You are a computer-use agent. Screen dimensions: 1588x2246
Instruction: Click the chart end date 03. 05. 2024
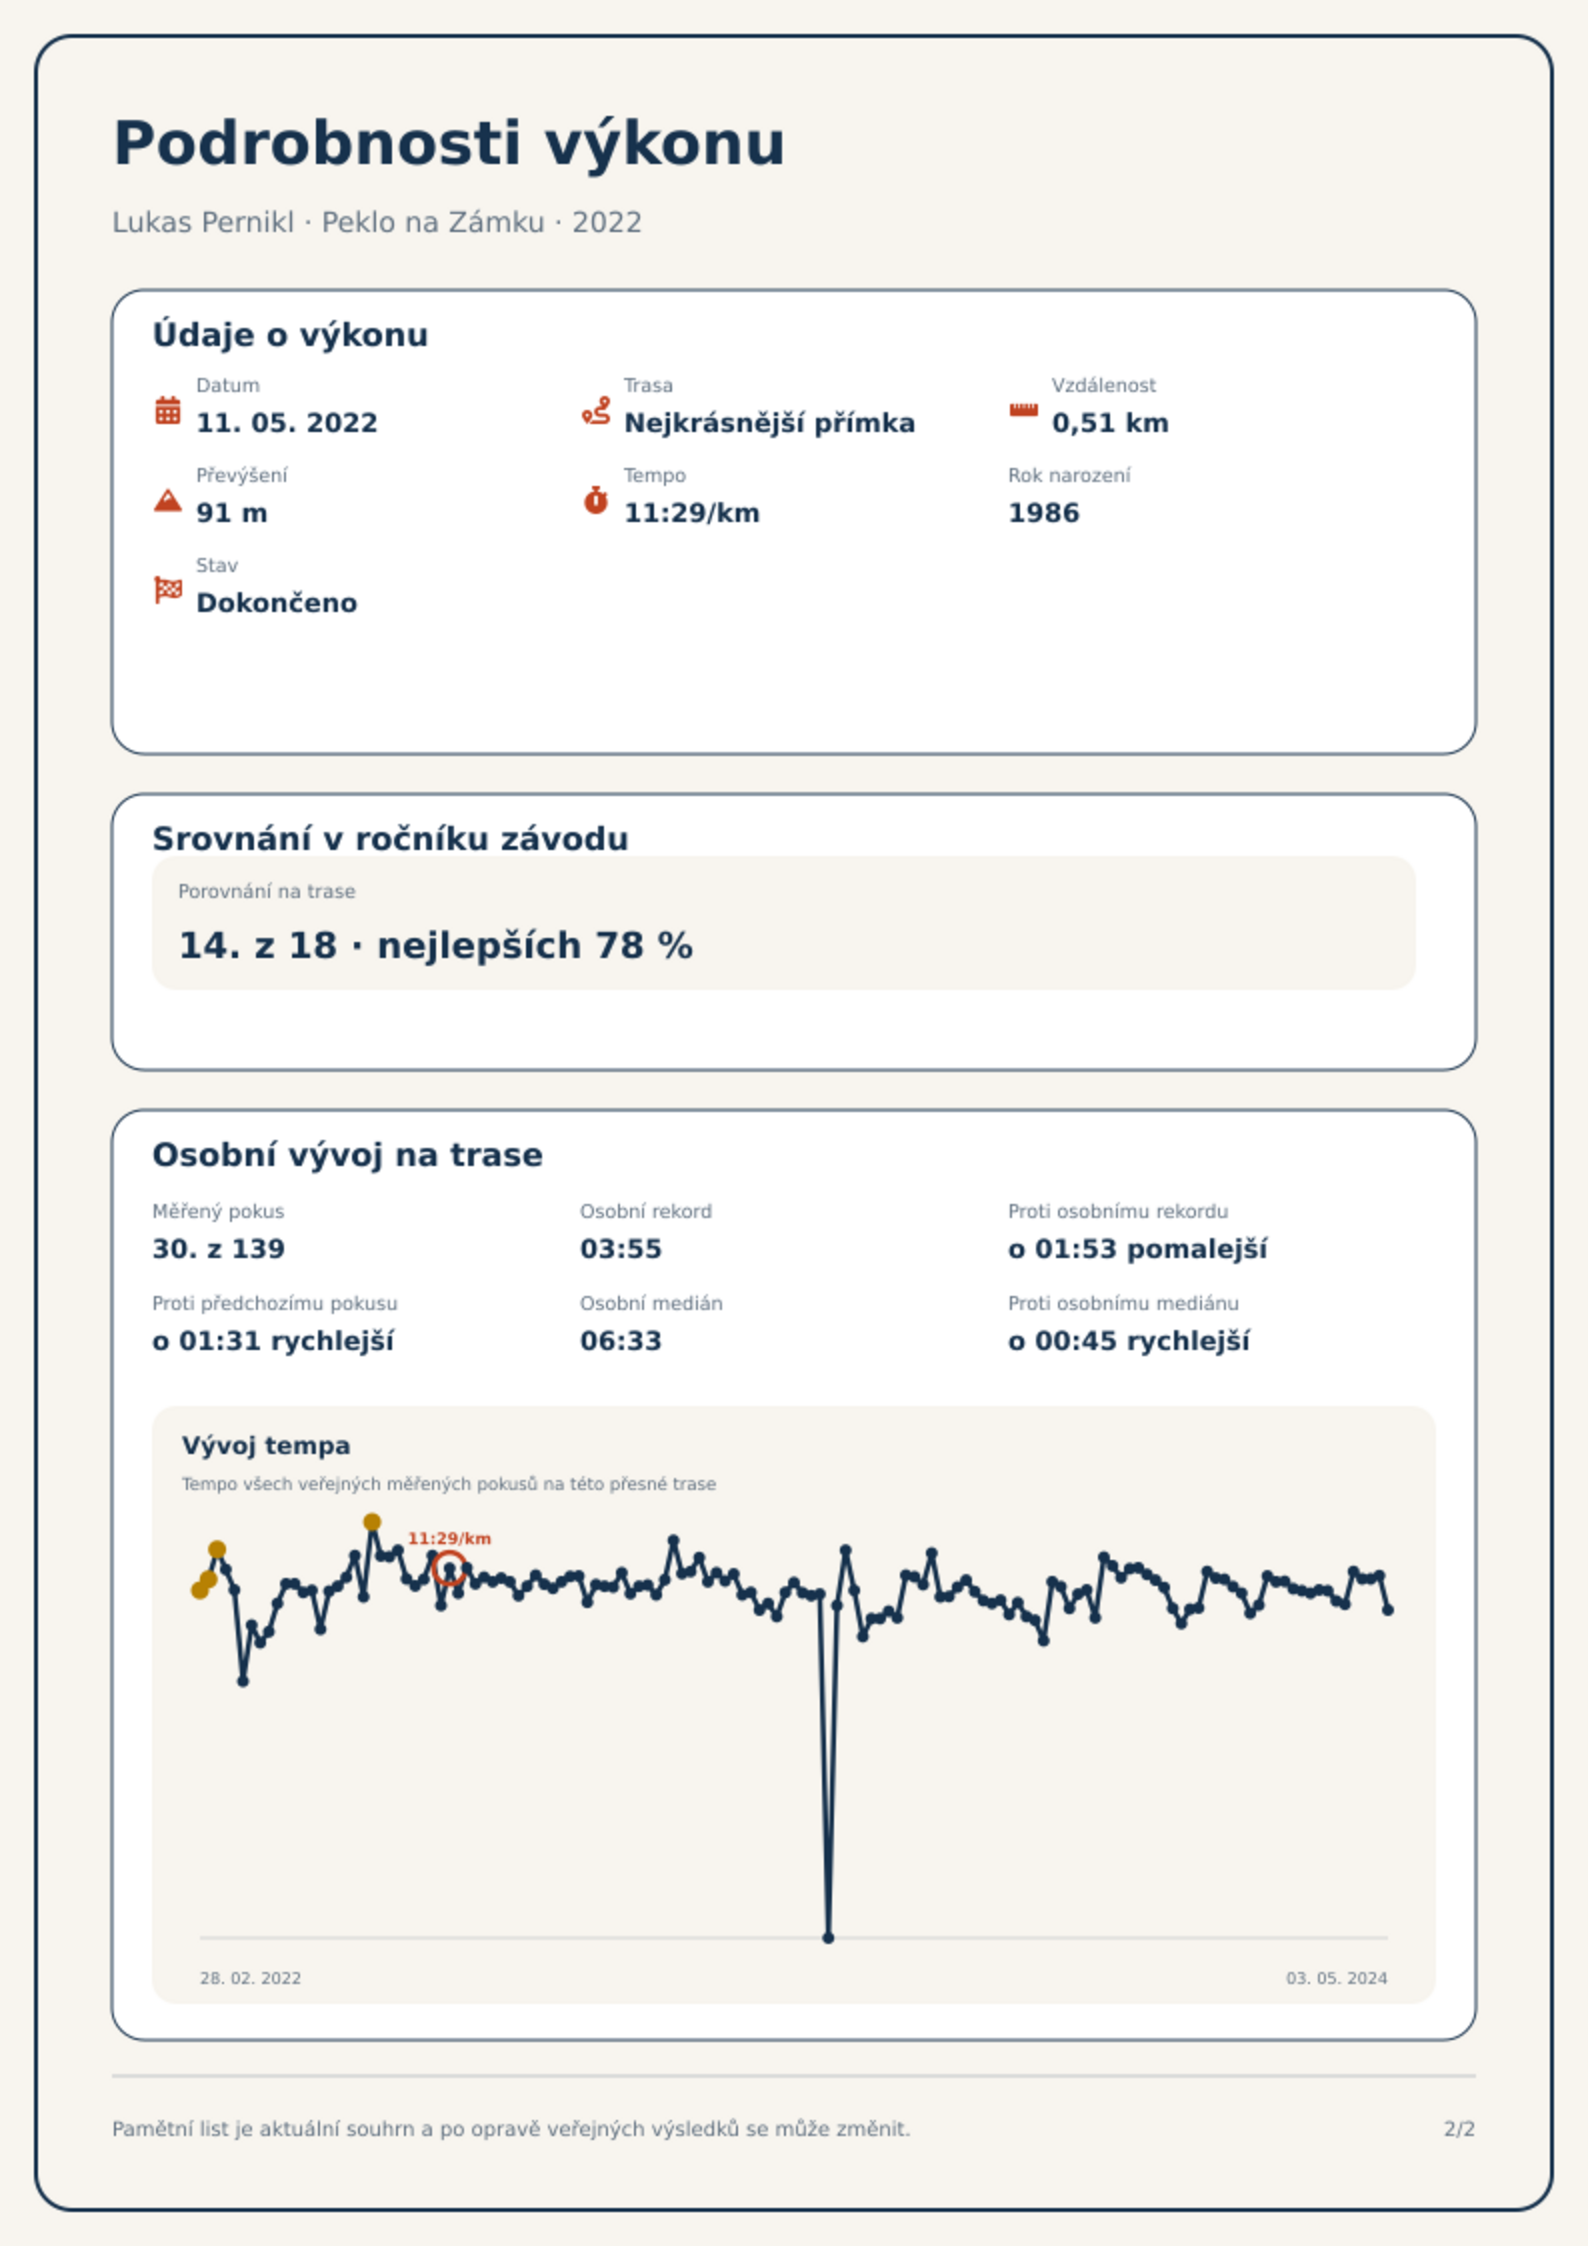[x=1336, y=1978]
